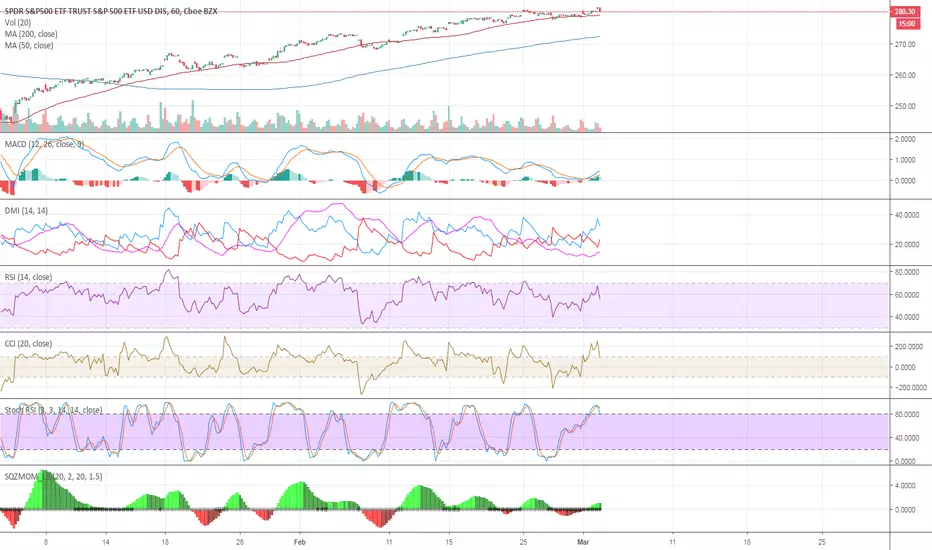
Task: Click 200.0000 on the CCI scale
Action: coord(908,347)
